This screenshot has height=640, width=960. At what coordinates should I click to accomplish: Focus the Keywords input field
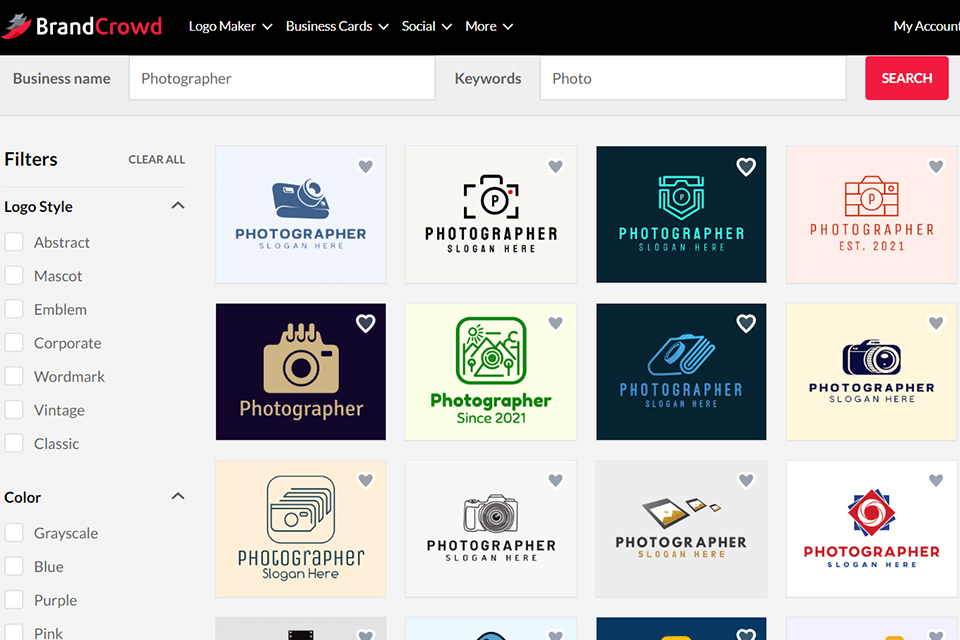coord(693,78)
